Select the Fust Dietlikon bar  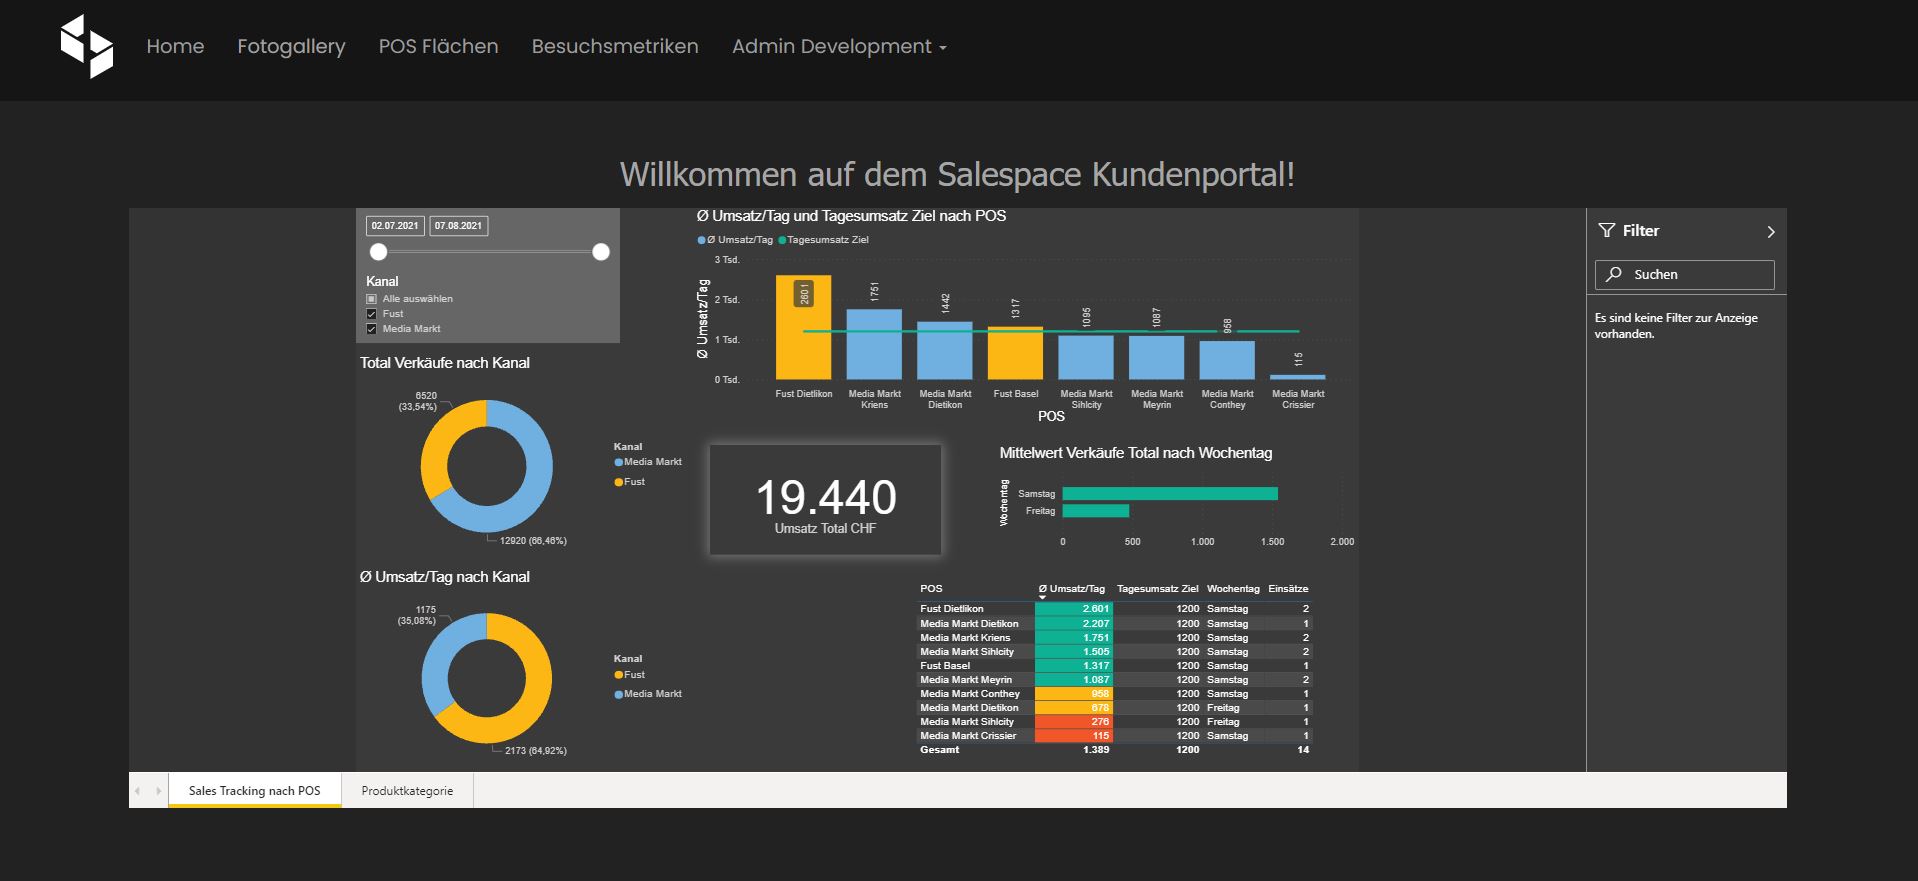[x=803, y=327]
